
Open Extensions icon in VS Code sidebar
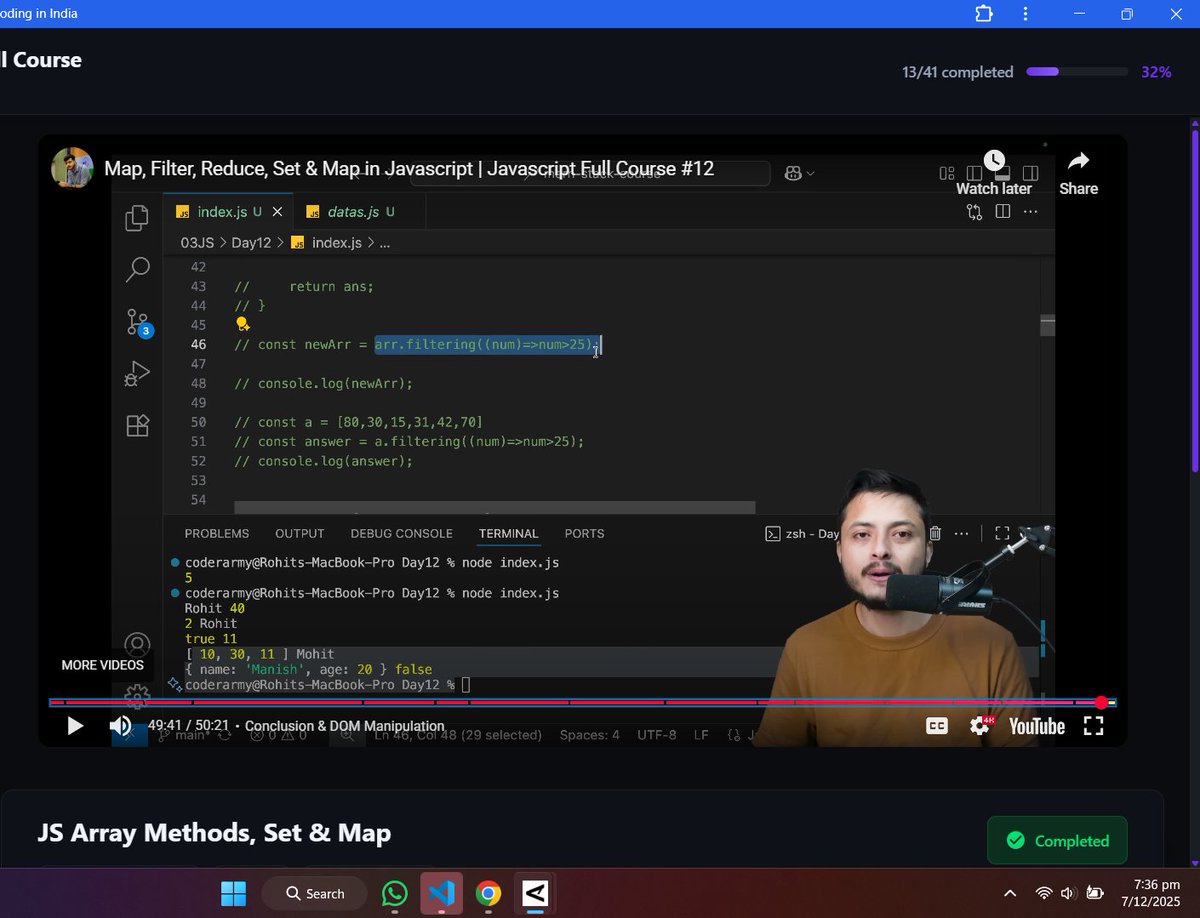click(137, 426)
